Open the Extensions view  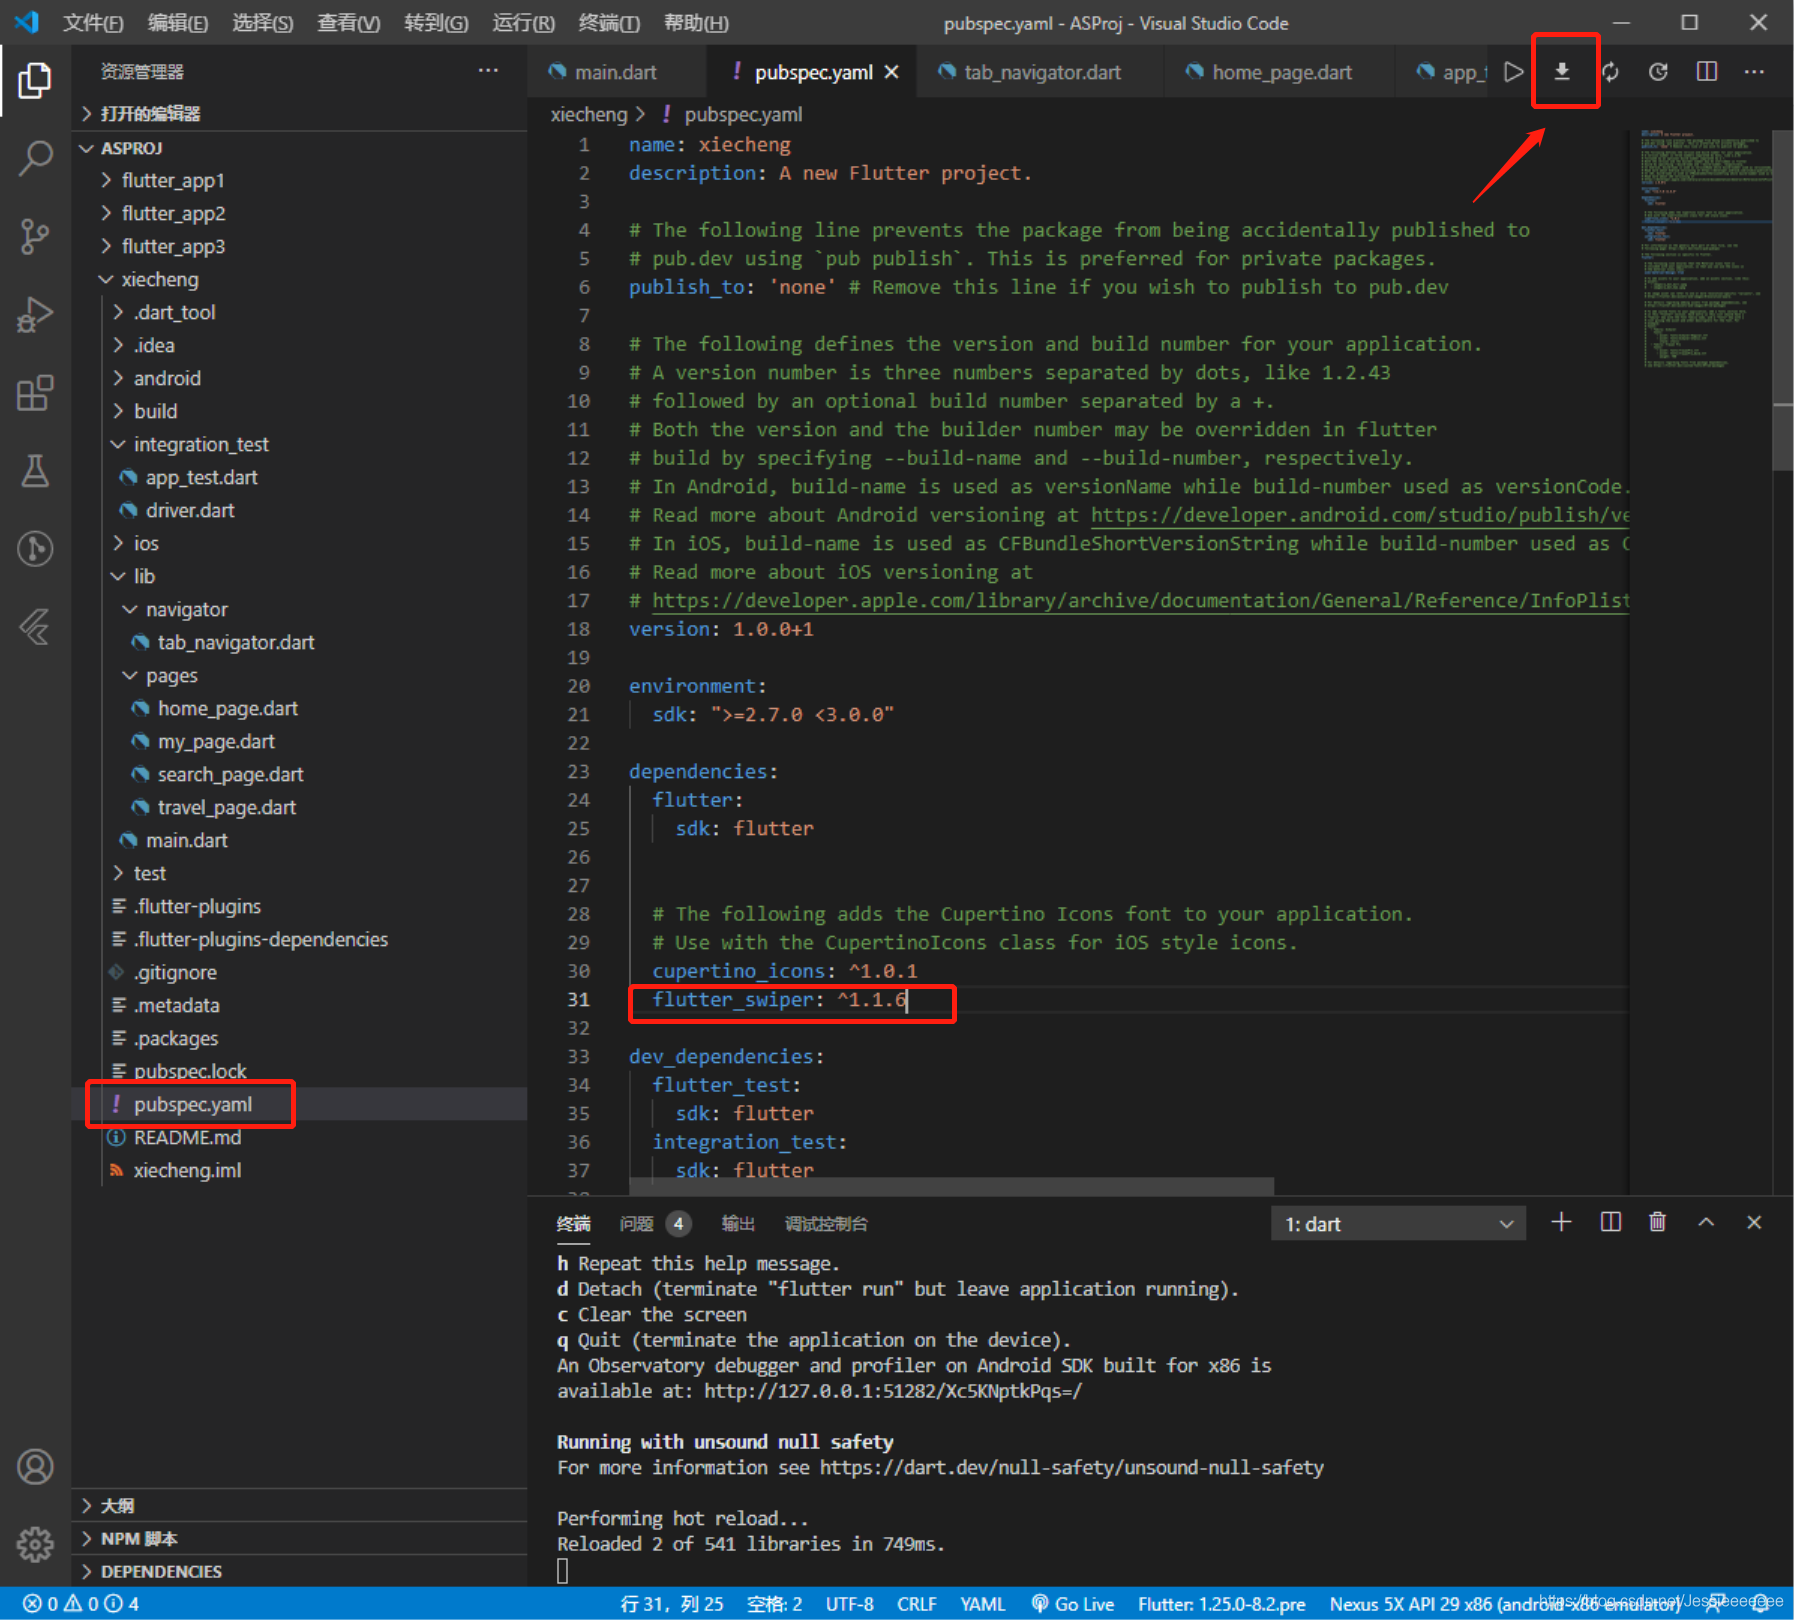35,392
